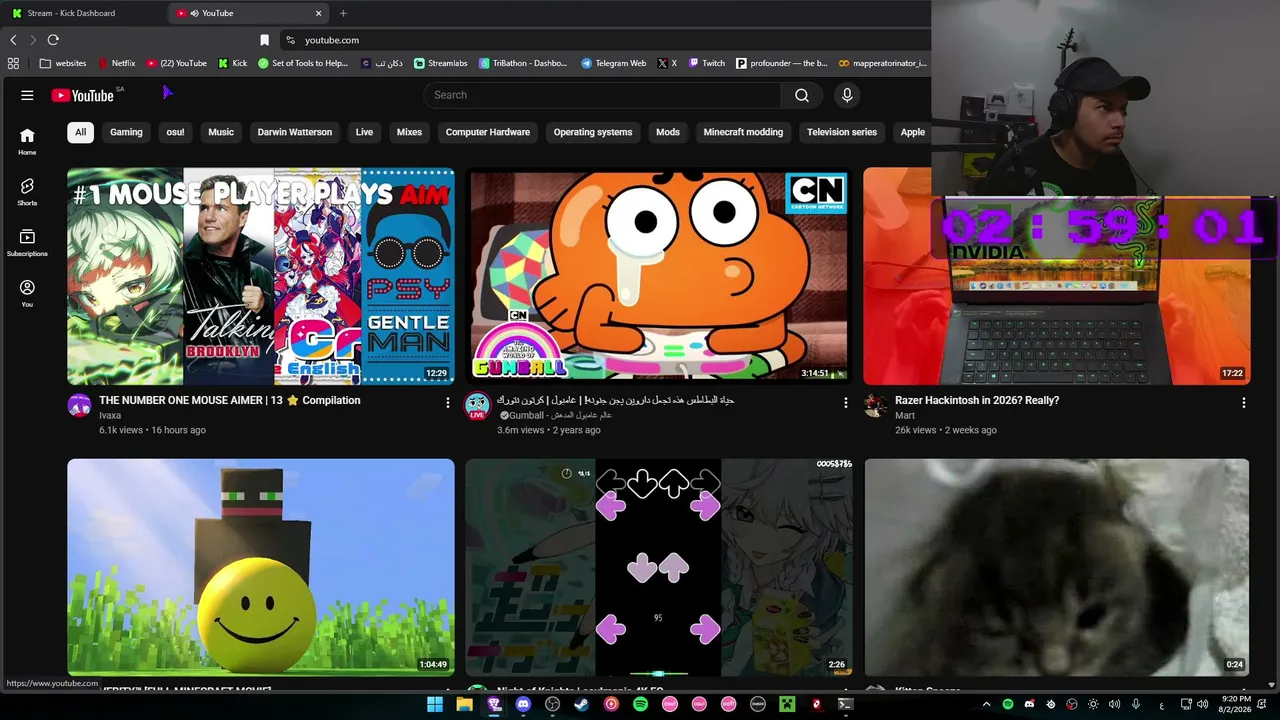Viewport: 1280px width, 720px height.
Task: Filter feed by Computer Hardware
Action: pos(488,132)
